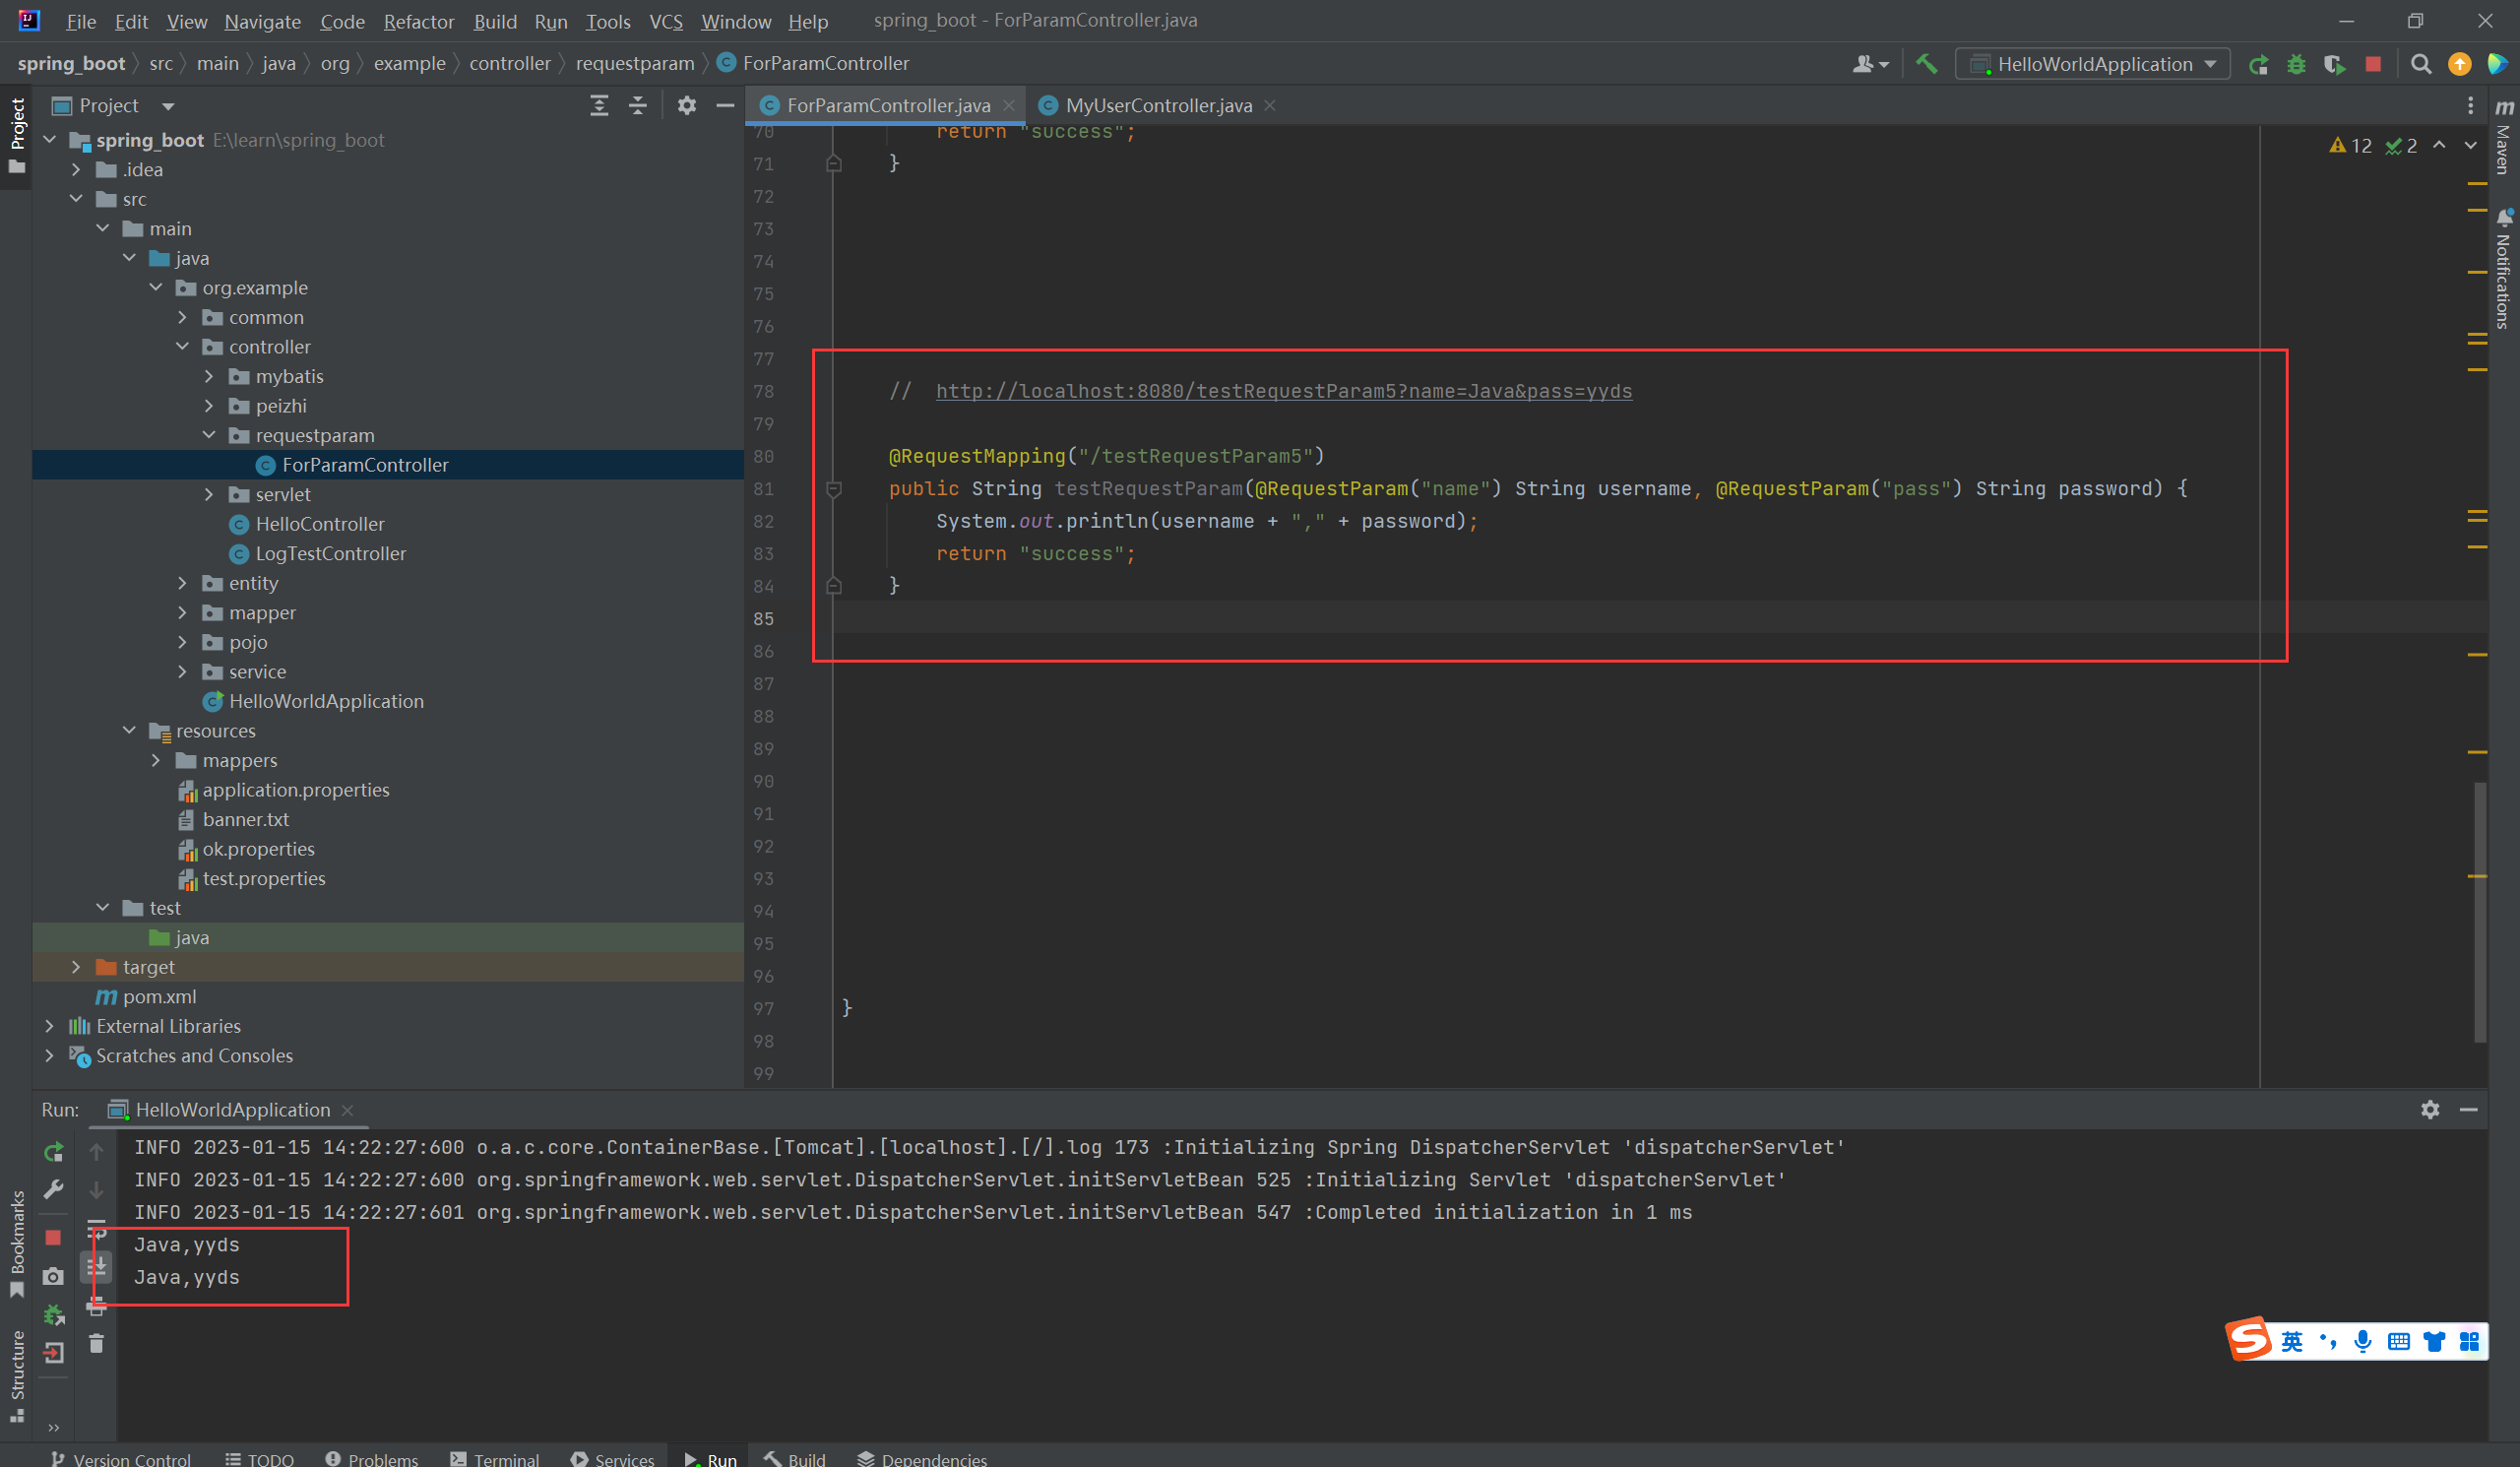
Task: Switch to MyUserController.java tab
Action: (1157, 105)
